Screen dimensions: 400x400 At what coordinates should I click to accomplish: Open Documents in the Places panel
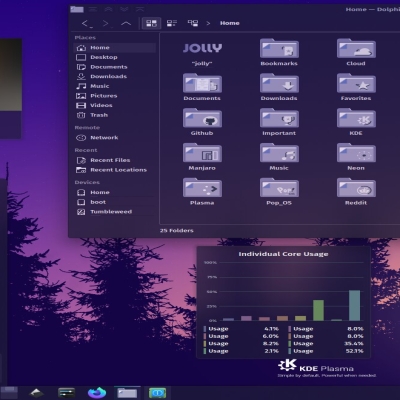pyautogui.click(x=114, y=67)
